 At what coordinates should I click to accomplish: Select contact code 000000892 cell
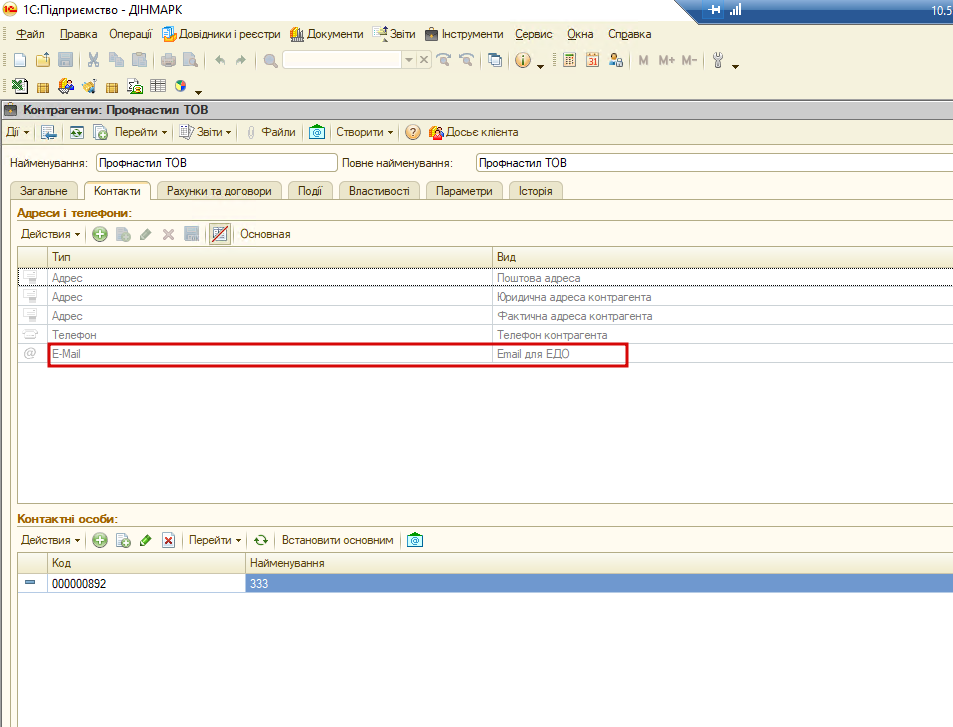pyautogui.click(x=146, y=584)
